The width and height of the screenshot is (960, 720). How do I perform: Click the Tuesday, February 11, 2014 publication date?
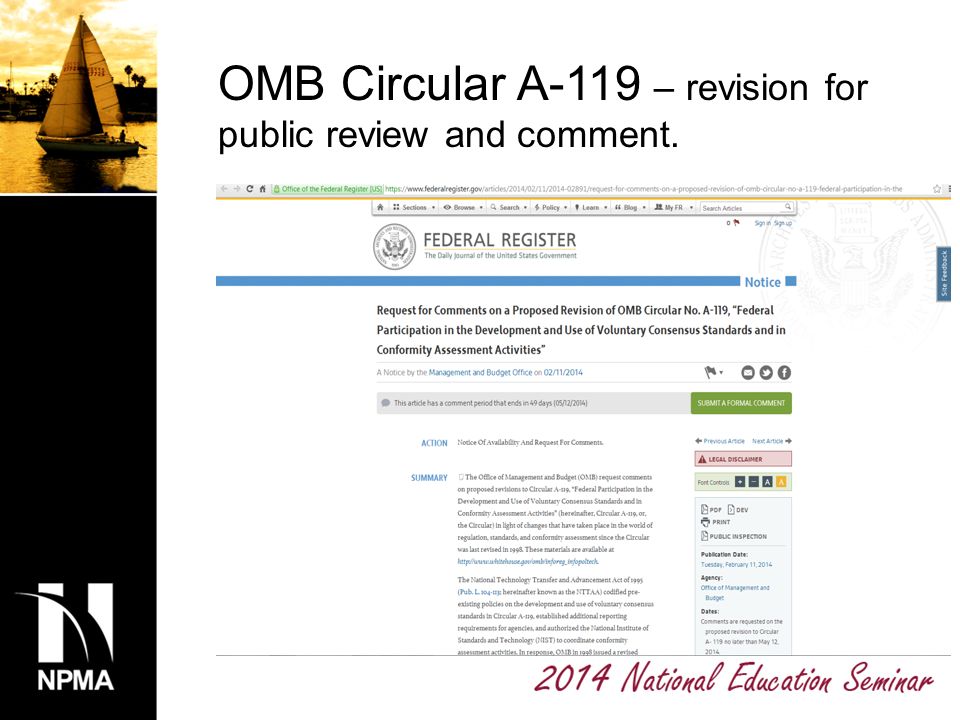click(x=737, y=564)
